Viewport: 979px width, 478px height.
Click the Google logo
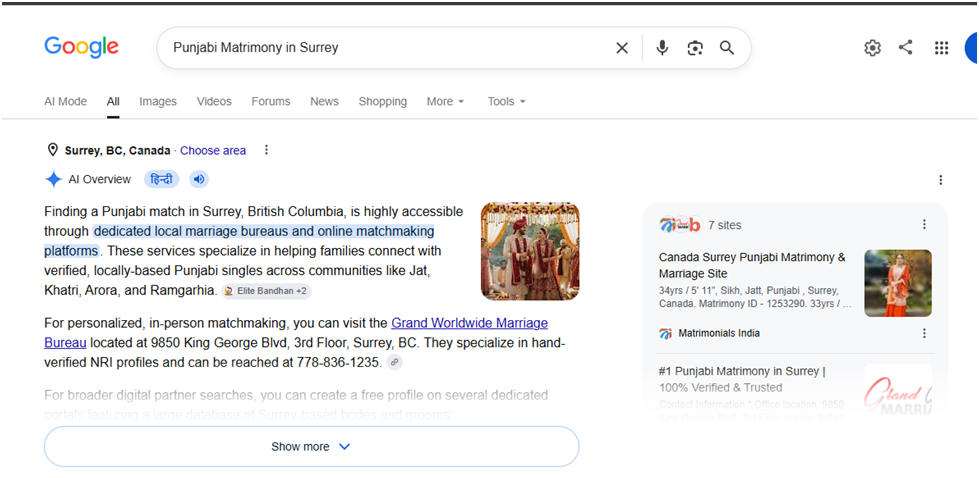coord(81,47)
